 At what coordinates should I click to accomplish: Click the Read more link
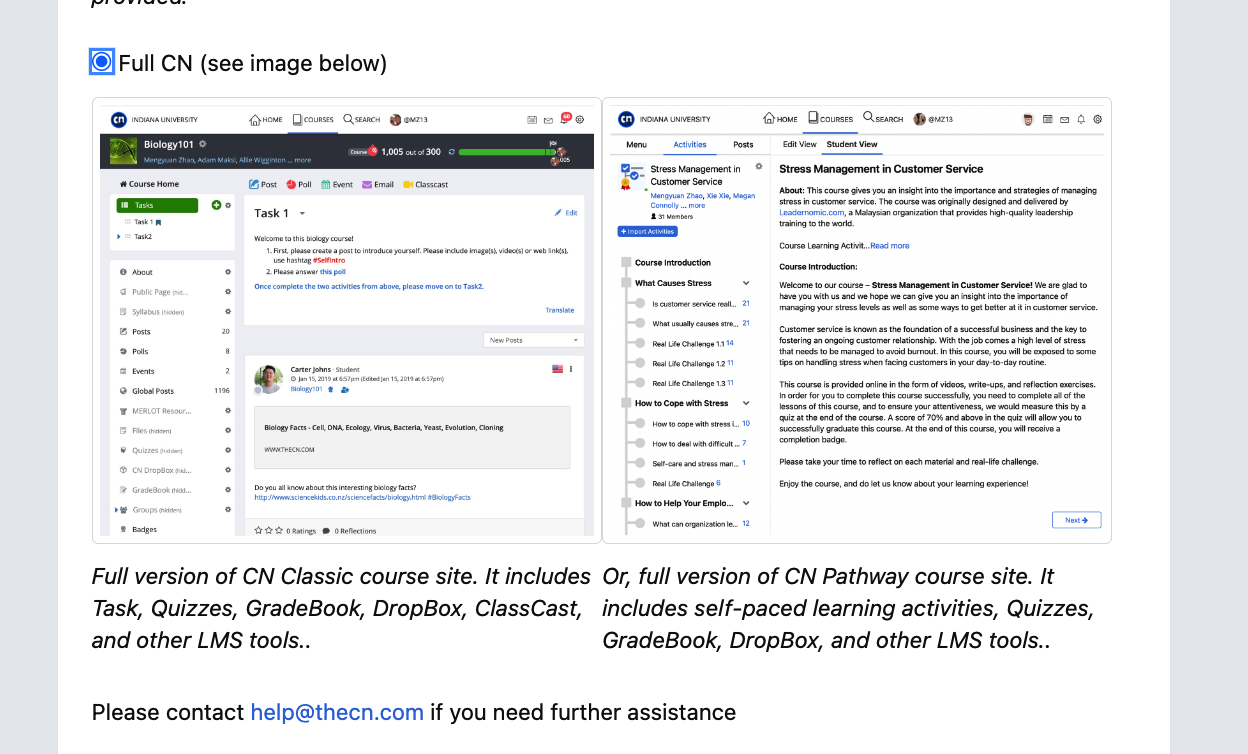[x=890, y=246]
